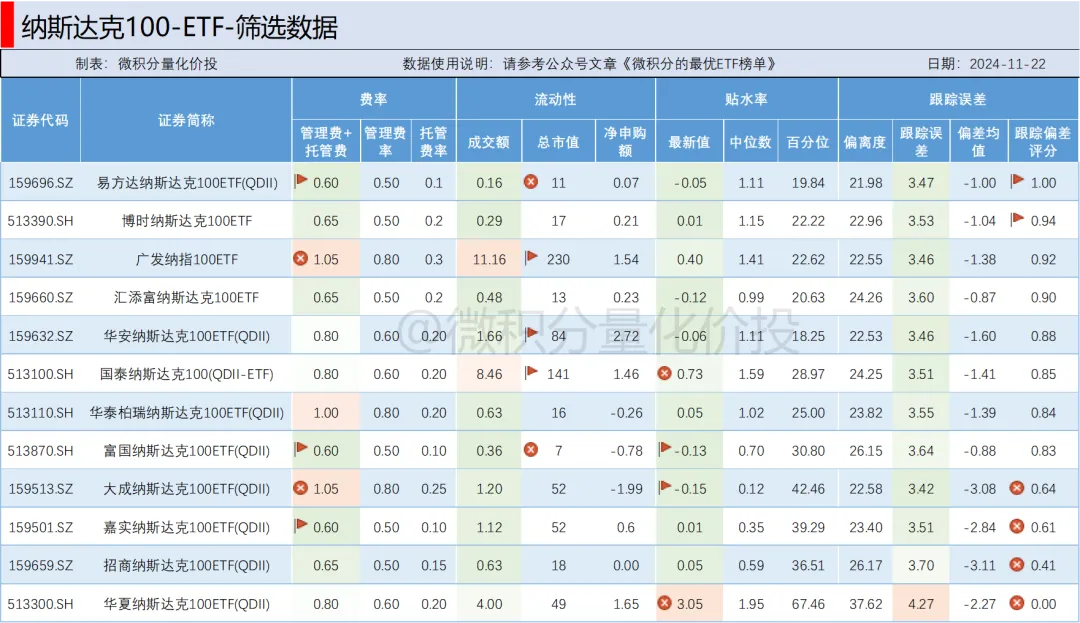Image resolution: width=1080 pixels, height=623 pixels.
Task: Select the 流动性 column group header
Action: (x=555, y=100)
